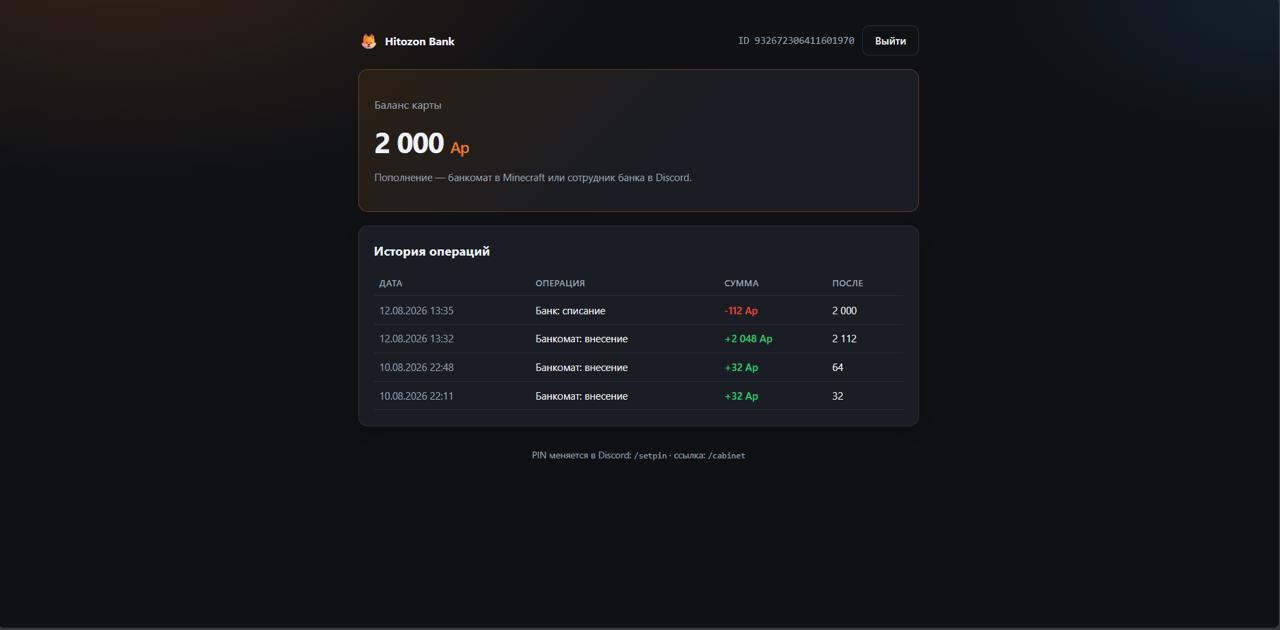The height and width of the screenshot is (630, 1280).
Task: Select the 12.08.2026 13:32 transaction date
Action: tap(416, 339)
